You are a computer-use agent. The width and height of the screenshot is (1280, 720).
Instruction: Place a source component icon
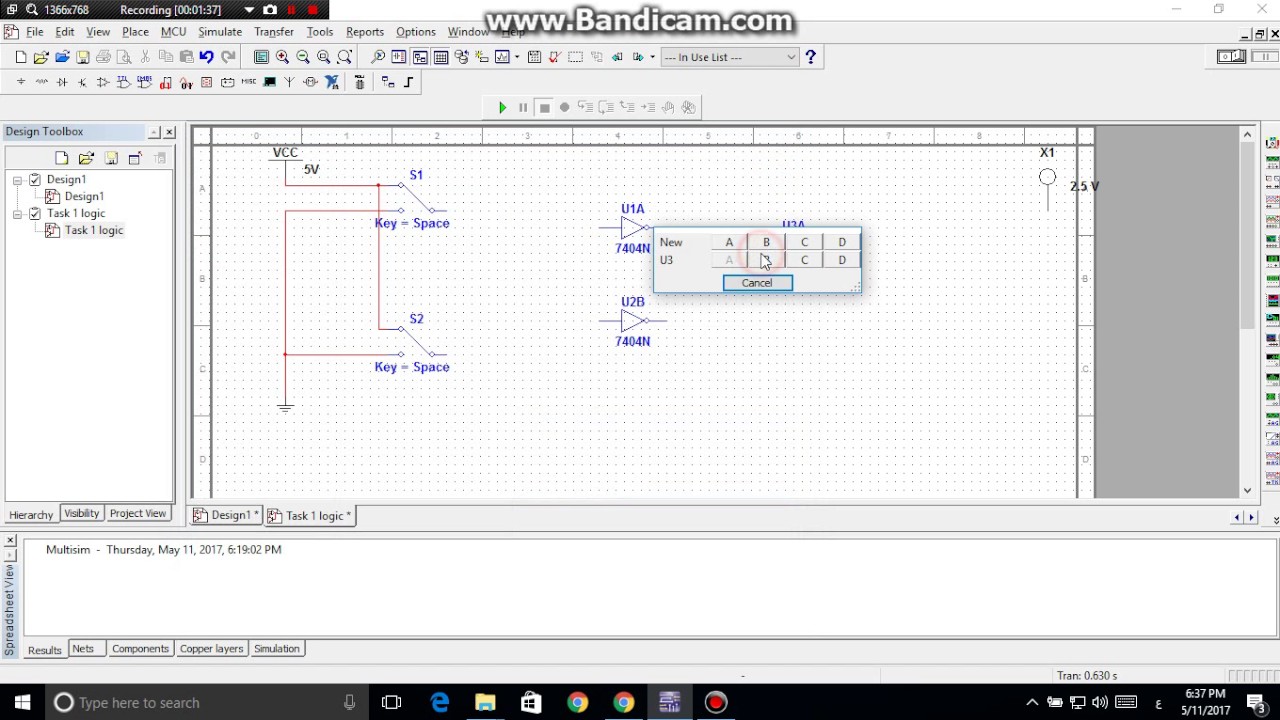[x=21, y=82]
